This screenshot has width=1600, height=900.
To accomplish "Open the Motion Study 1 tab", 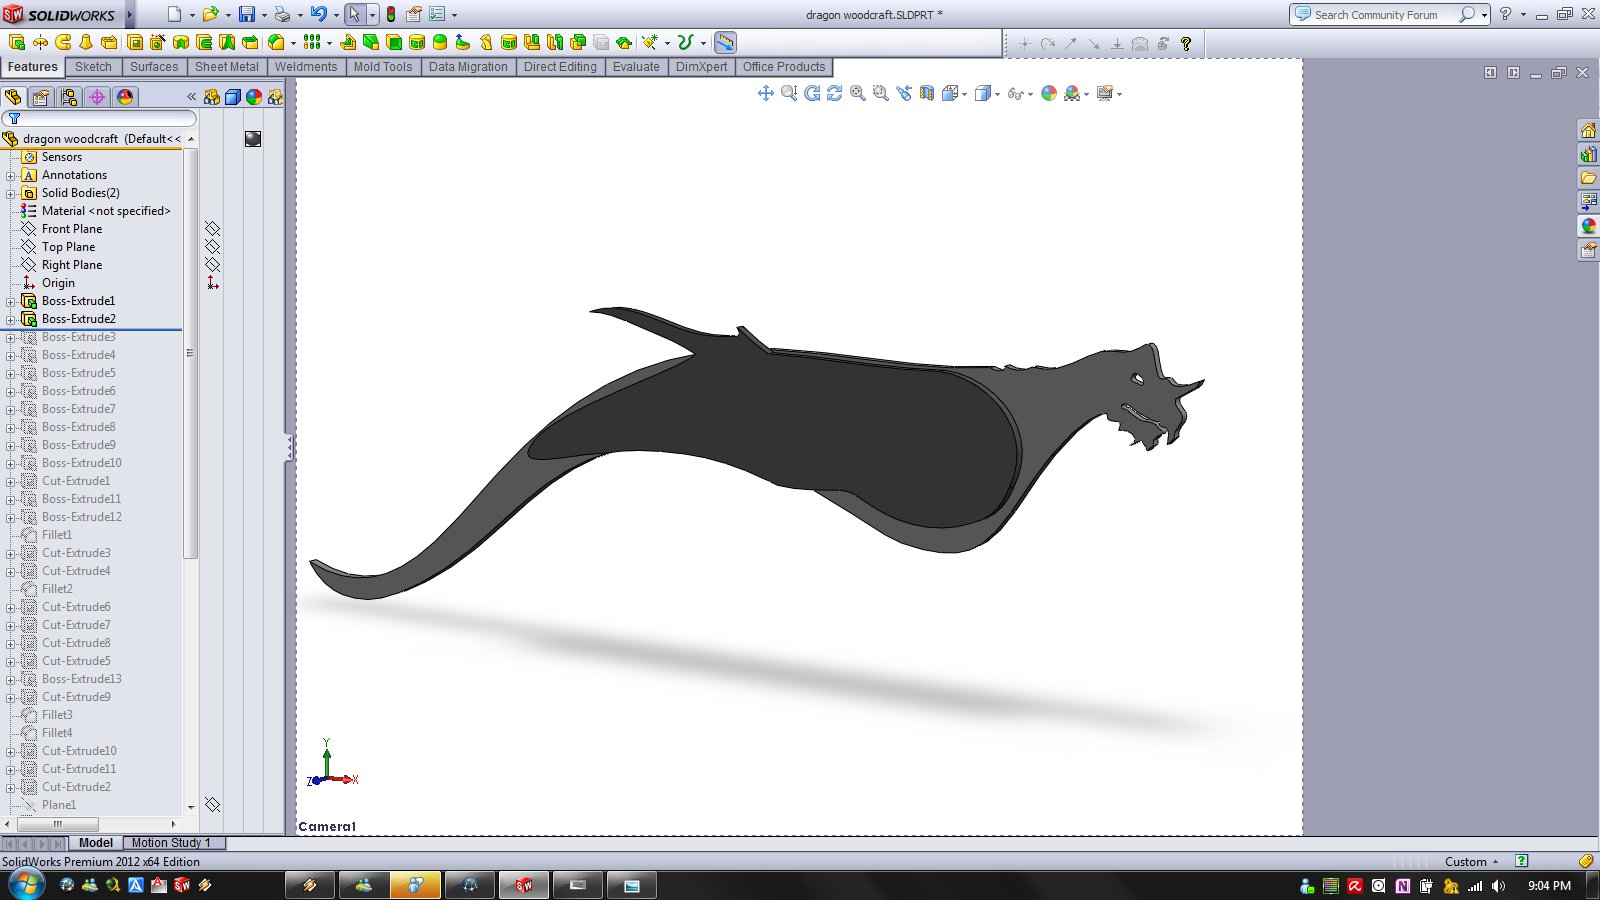I will tap(171, 843).
